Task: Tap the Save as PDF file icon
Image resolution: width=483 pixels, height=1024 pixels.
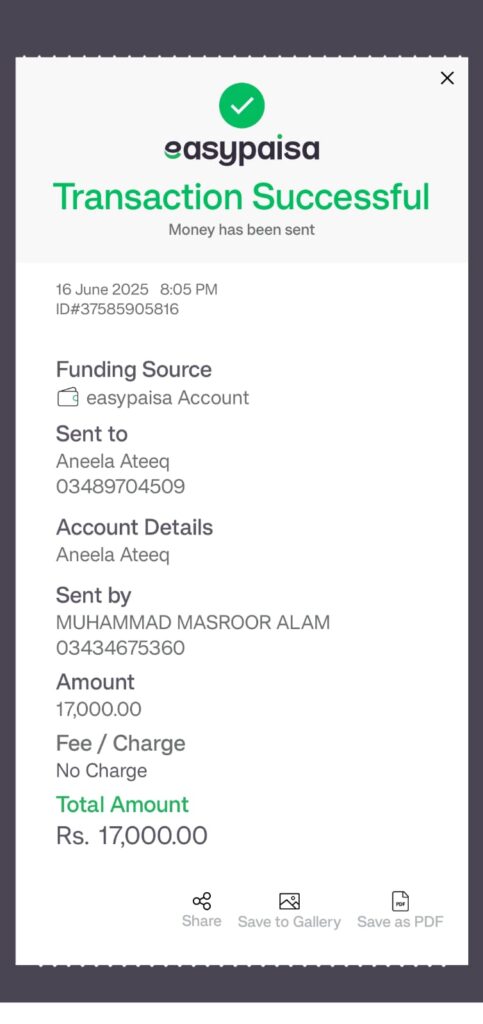Action: (400, 901)
